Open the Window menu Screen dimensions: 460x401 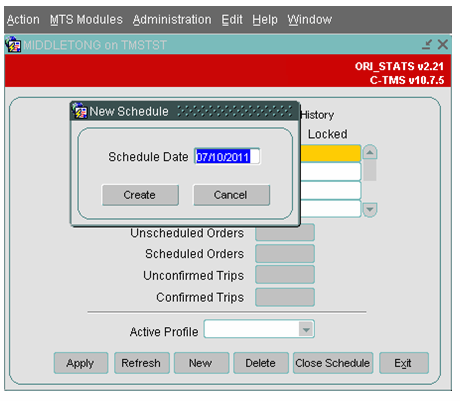[310, 20]
